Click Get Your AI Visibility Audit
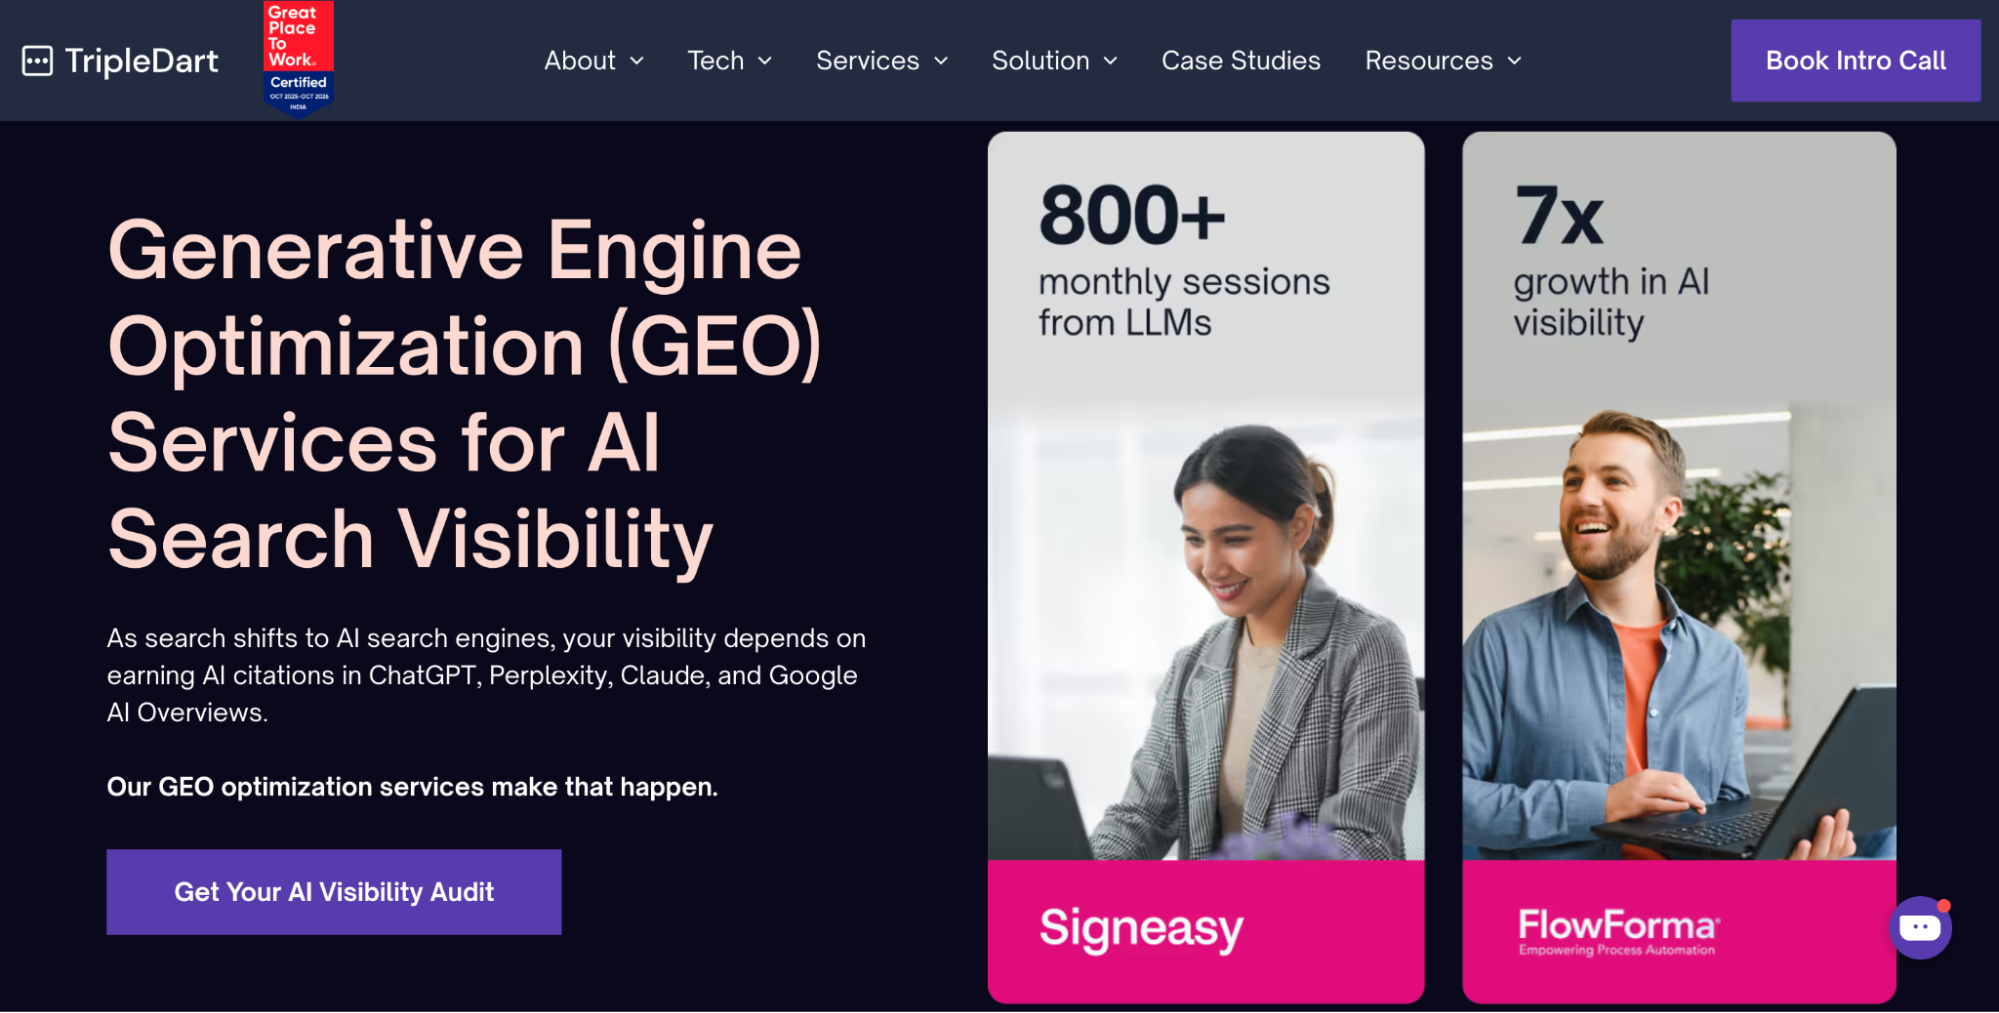This screenshot has height=1013, width=1999. tap(333, 891)
